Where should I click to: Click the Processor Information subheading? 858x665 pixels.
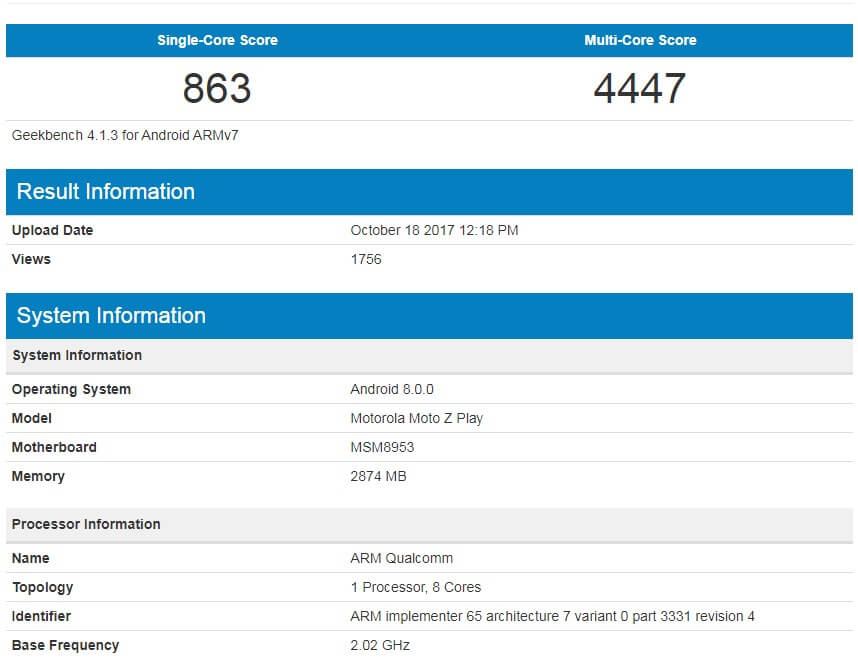click(x=86, y=524)
